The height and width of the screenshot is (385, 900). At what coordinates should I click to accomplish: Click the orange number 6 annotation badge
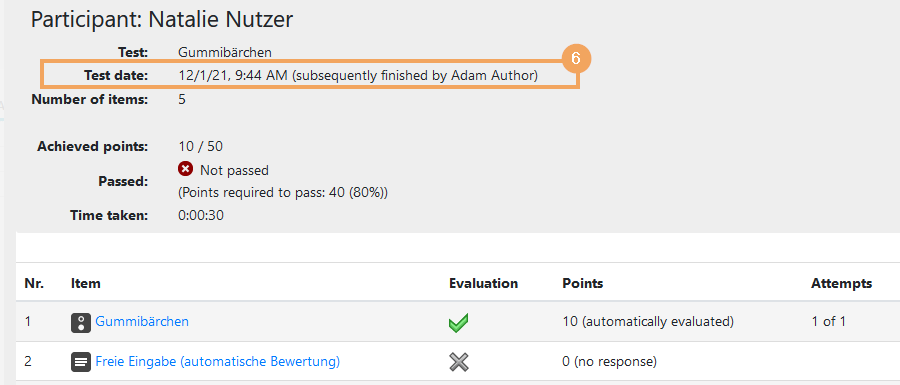coord(576,59)
